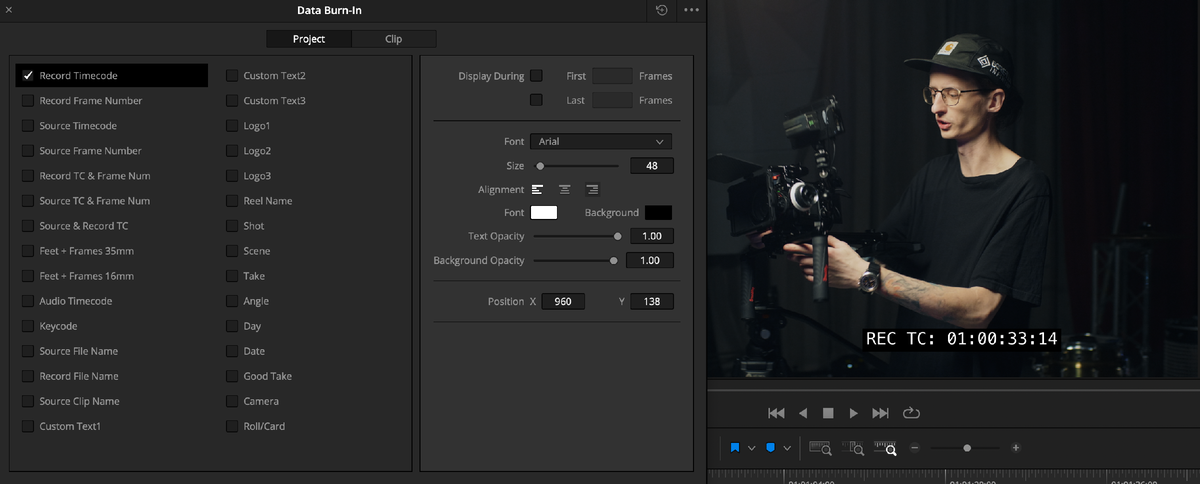Enable Source Timecode checkbox

28,126
